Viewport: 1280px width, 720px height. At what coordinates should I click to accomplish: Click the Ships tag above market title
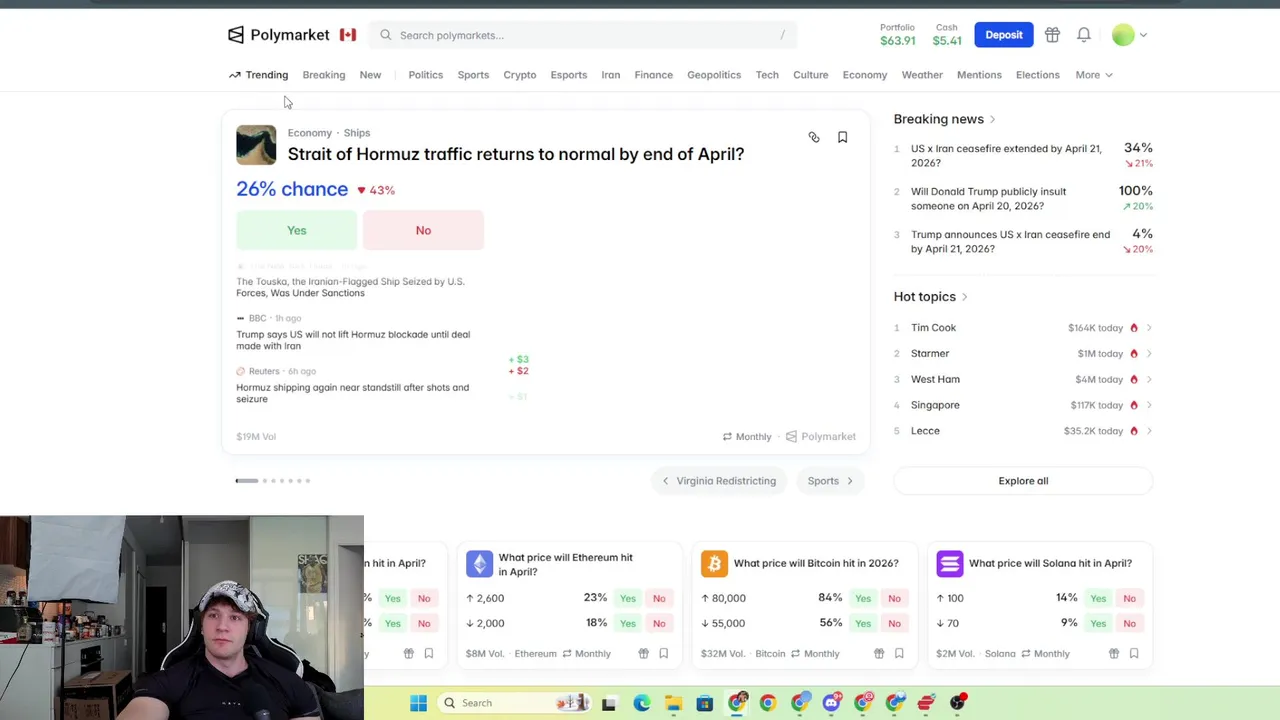(357, 133)
